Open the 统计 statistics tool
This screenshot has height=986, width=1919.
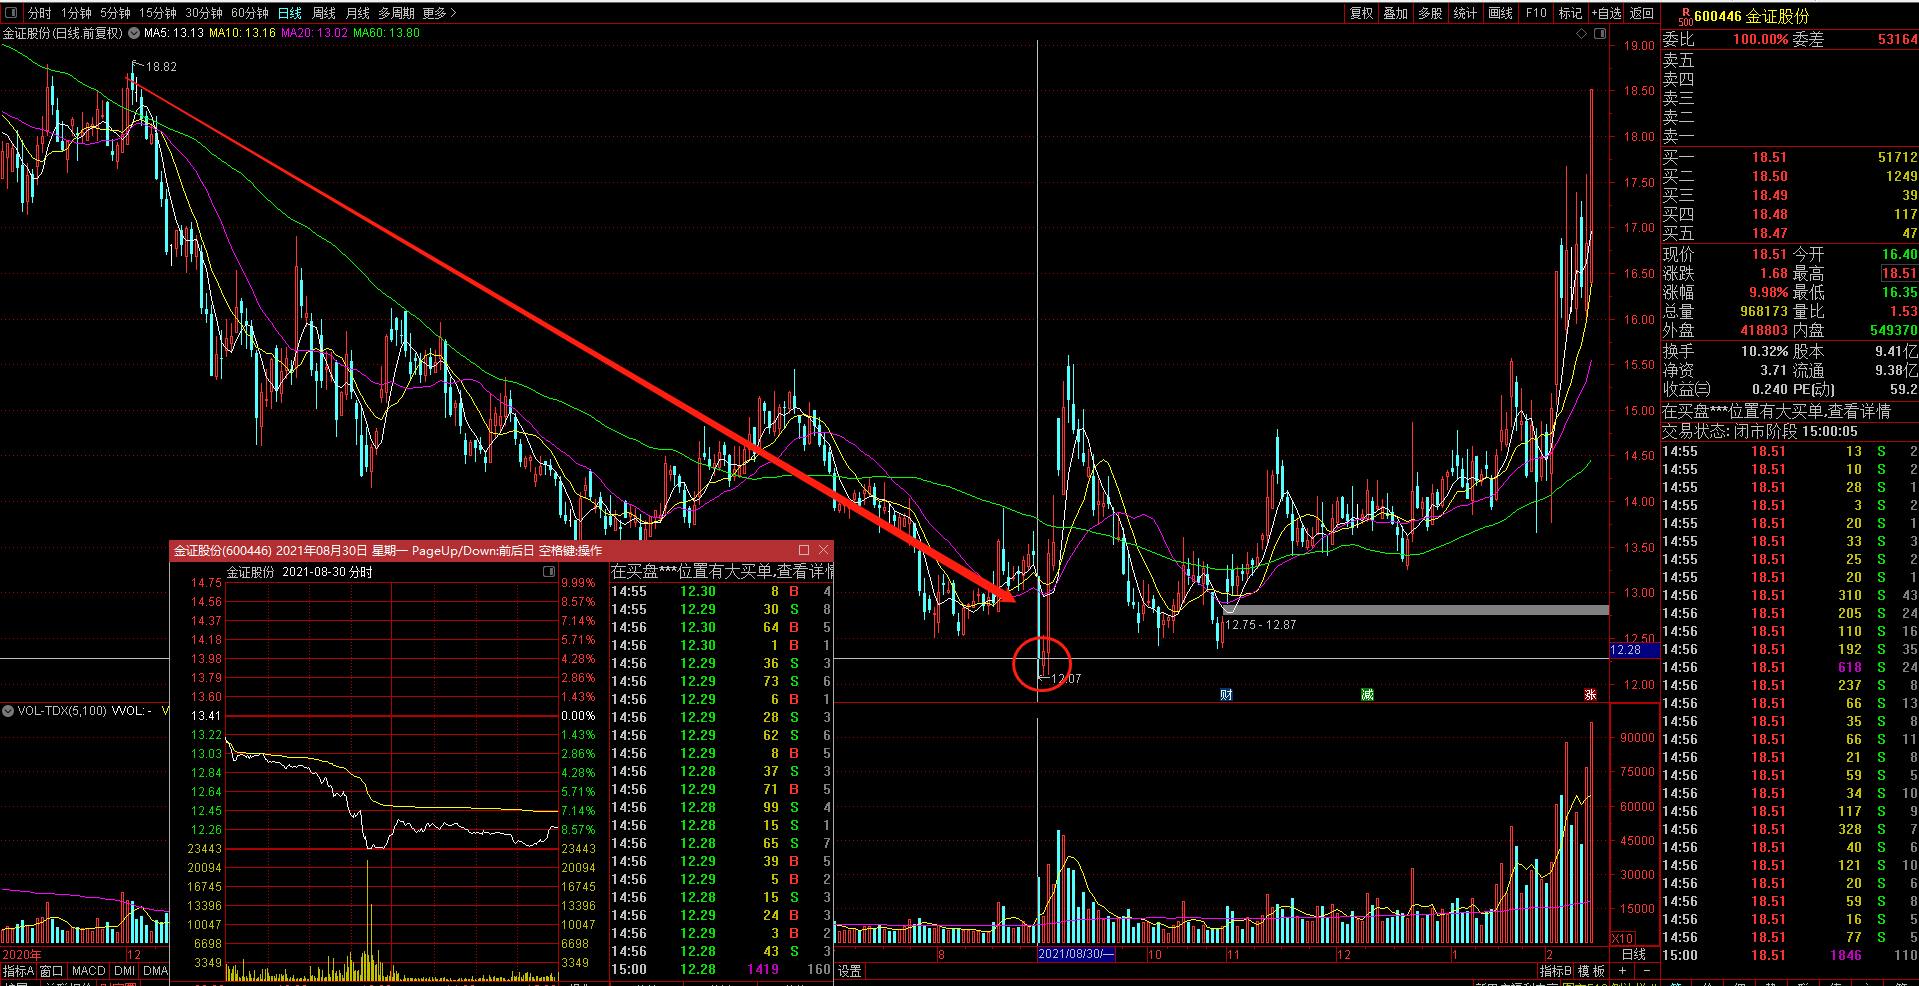coord(1465,13)
